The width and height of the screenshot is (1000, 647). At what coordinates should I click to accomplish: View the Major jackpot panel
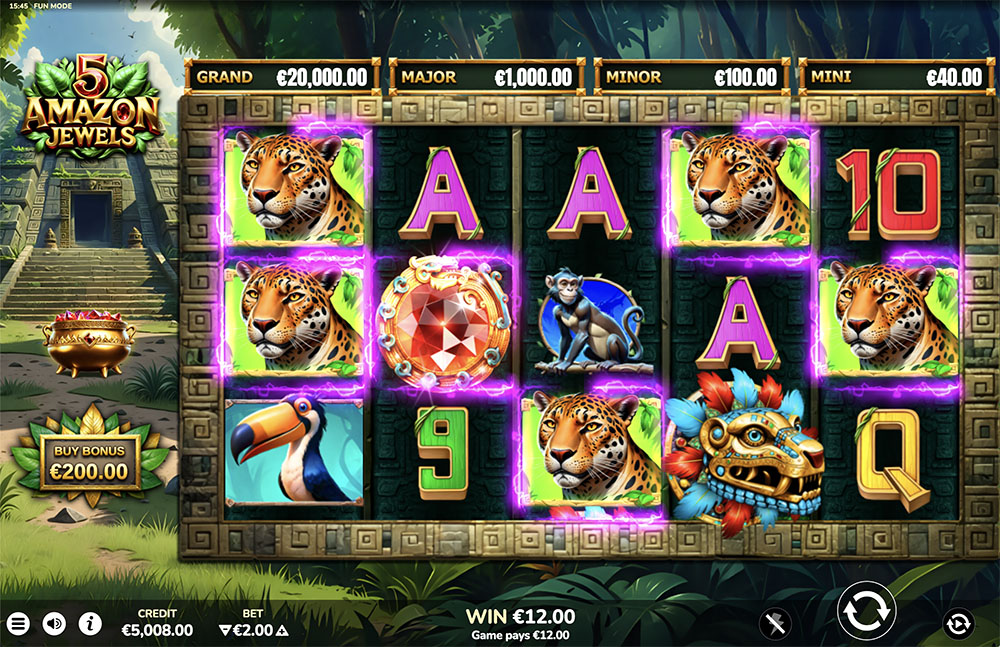point(487,77)
